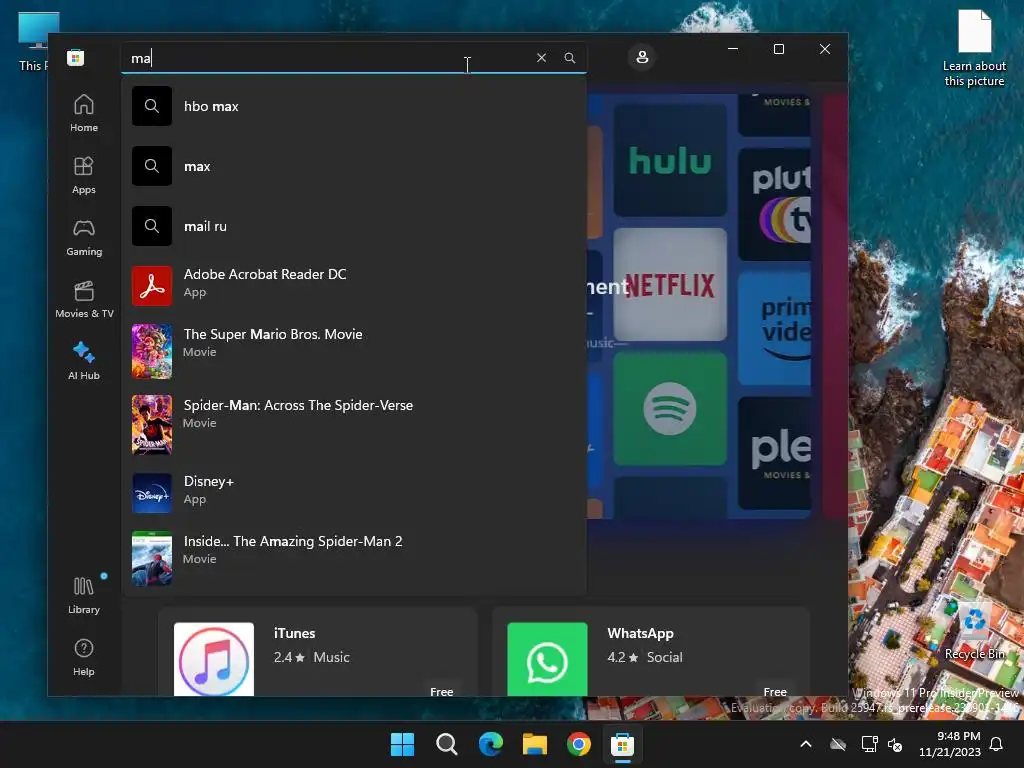
Task: Open the Home section in sidebar
Action: (x=84, y=113)
